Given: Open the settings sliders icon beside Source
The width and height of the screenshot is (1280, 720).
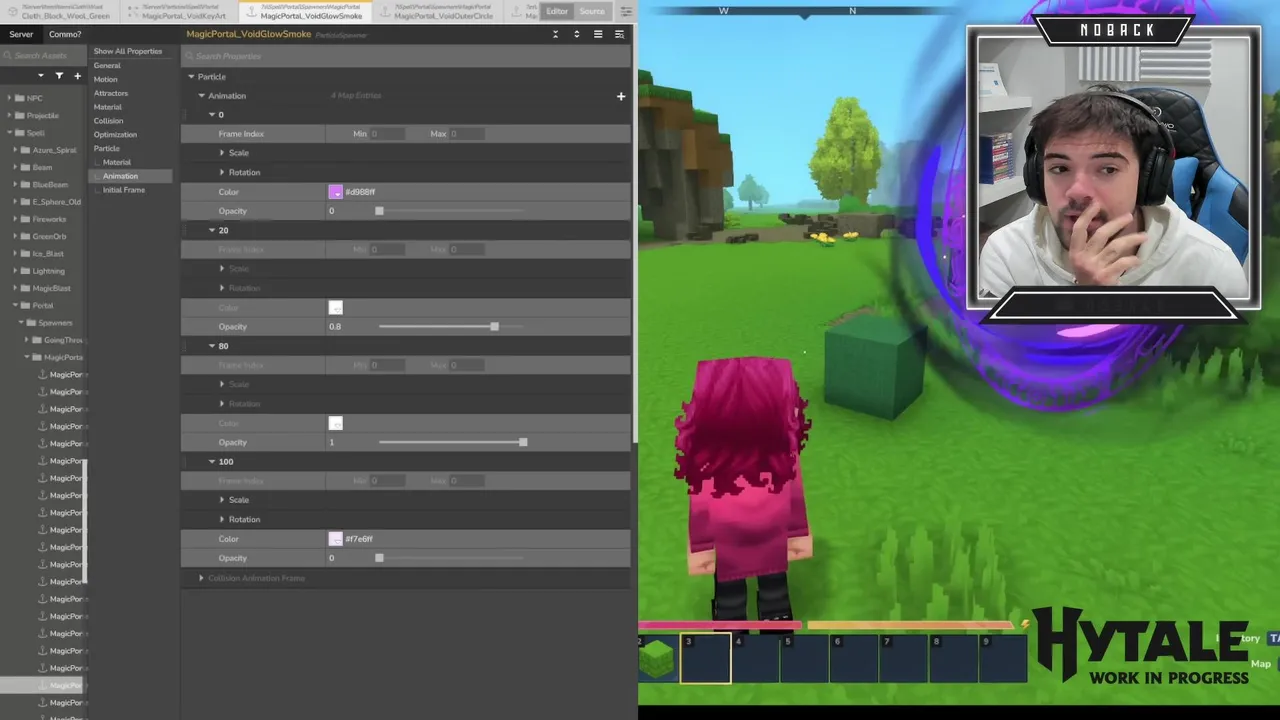Looking at the screenshot, I should [x=625, y=11].
